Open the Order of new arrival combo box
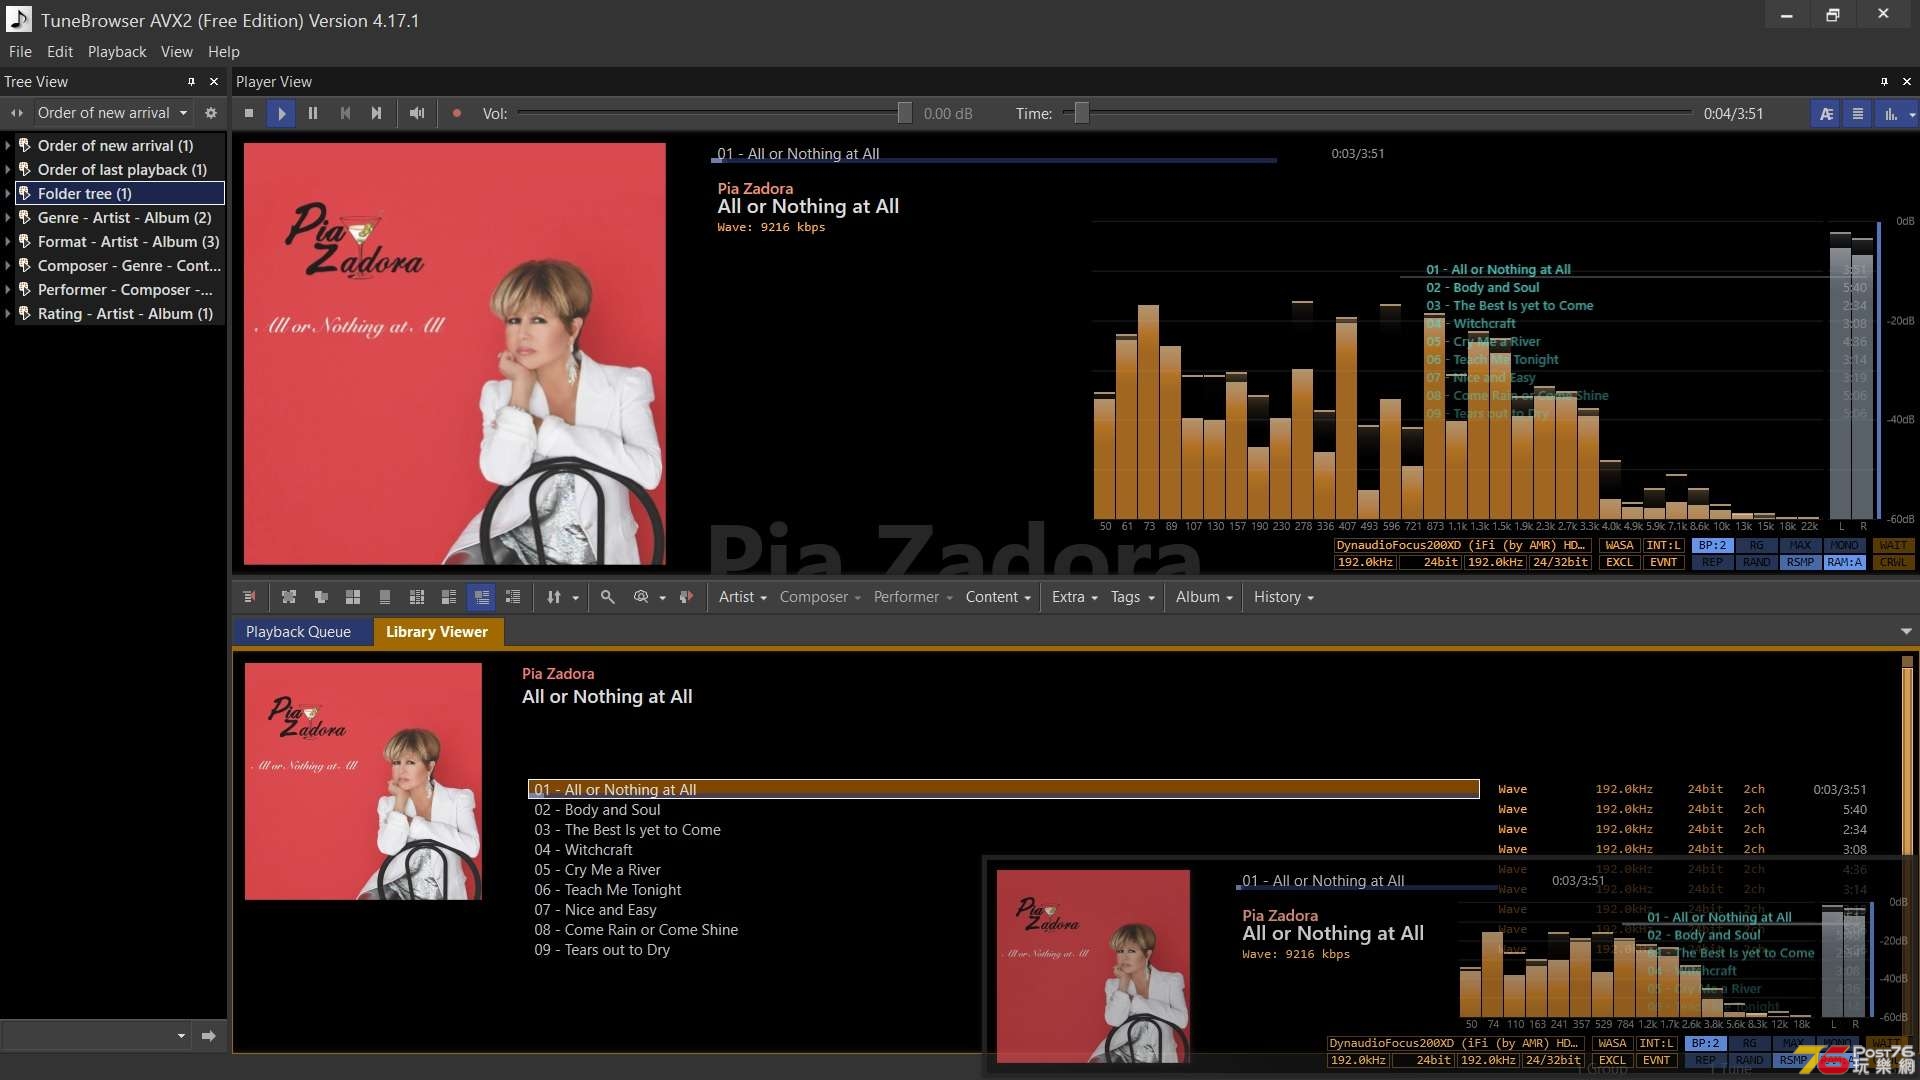Screen dimensions: 1920x1080 (113, 113)
